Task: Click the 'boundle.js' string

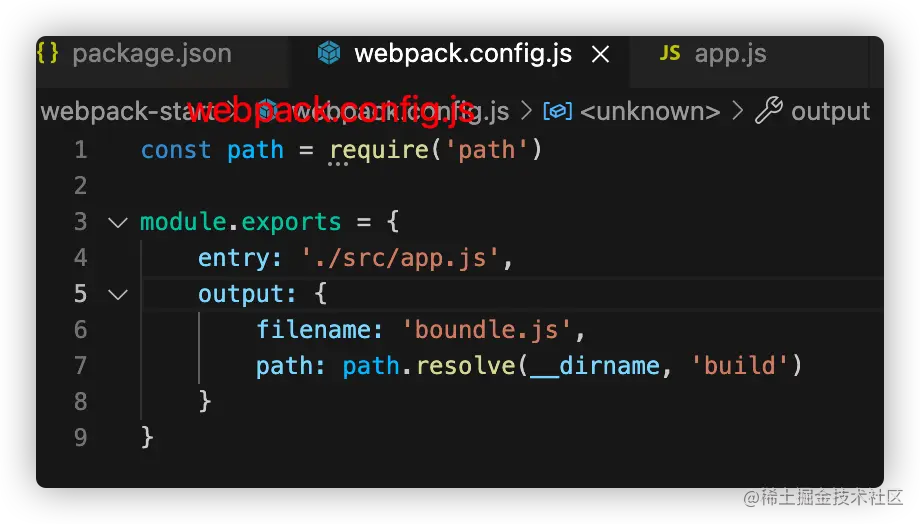Action: point(486,330)
